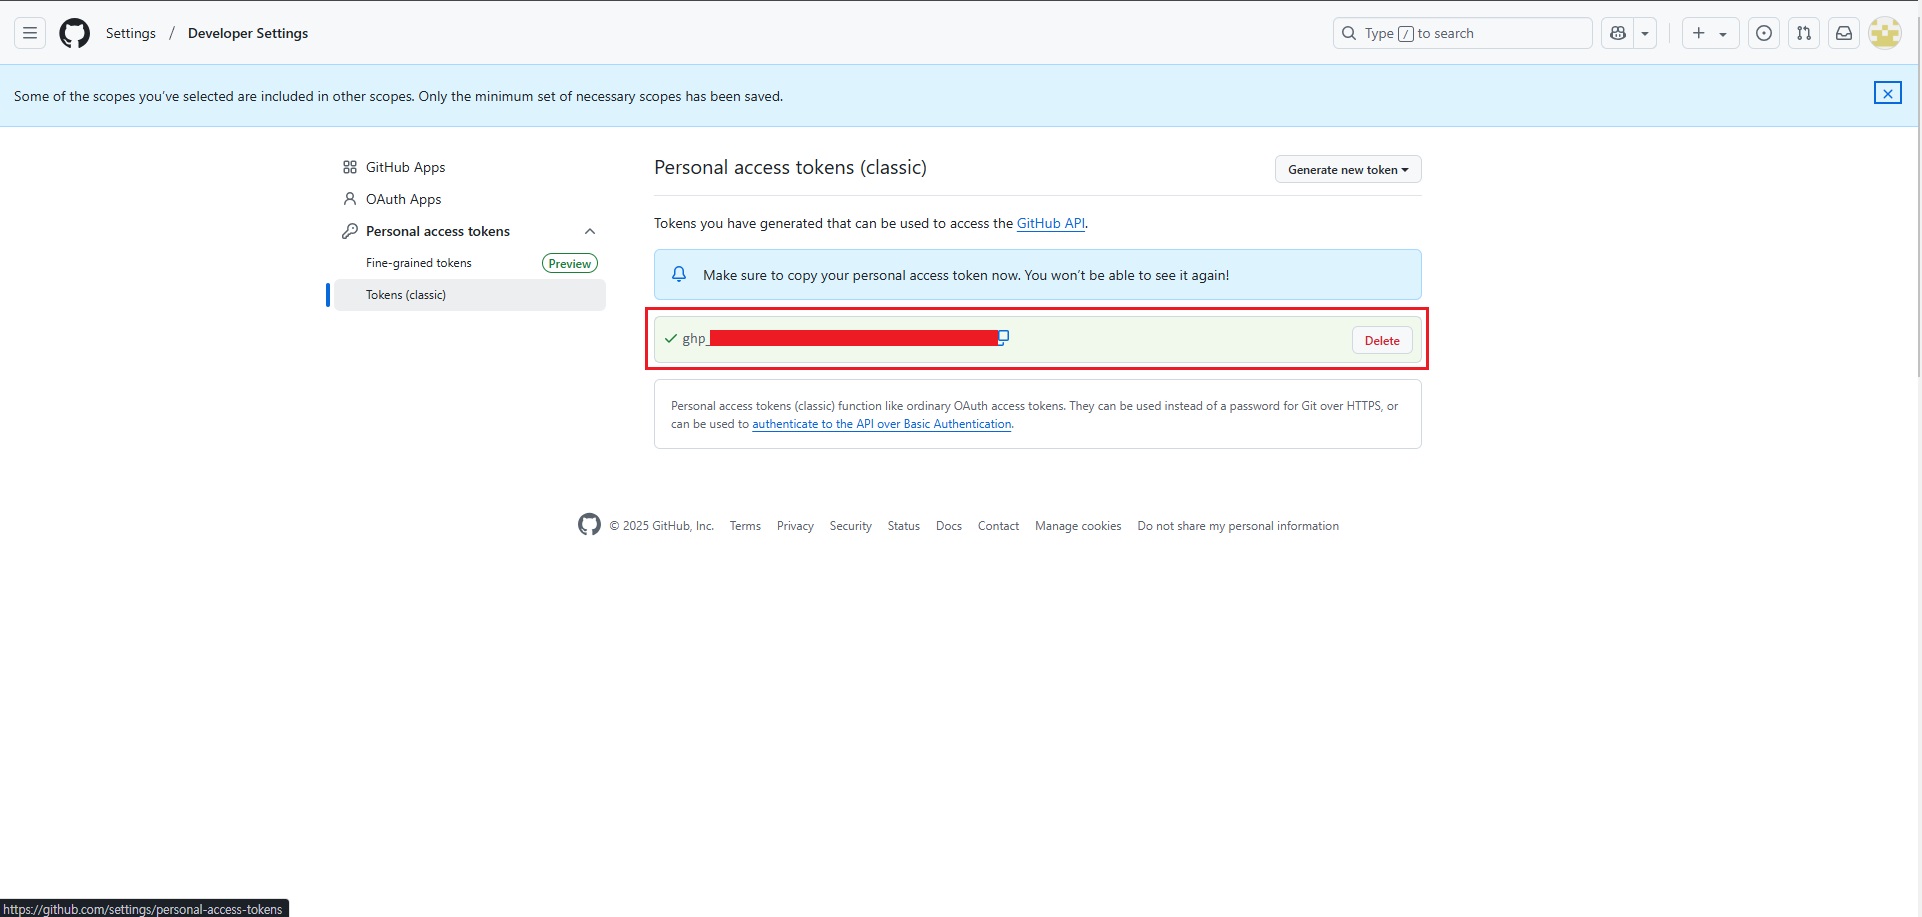Click the Developer Settings breadcrumb
The image size is (1922, 917).
pyautogui.click(x=248, y=33)
